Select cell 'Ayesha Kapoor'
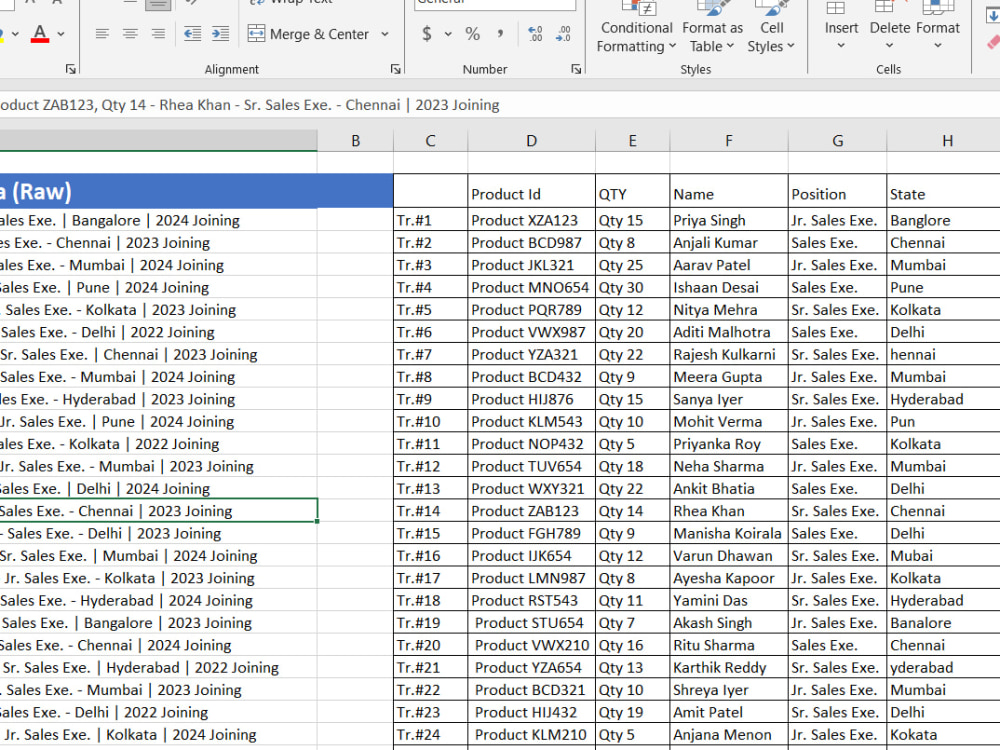1000x750 pixels. [x=728, y=578]
